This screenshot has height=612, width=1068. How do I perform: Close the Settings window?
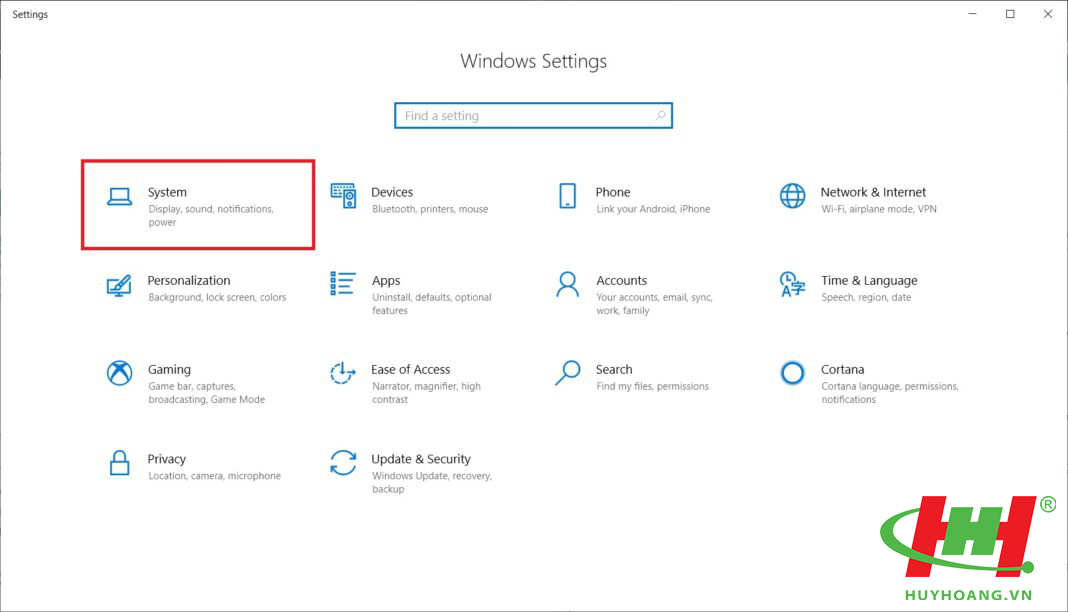click(1048, 14)
